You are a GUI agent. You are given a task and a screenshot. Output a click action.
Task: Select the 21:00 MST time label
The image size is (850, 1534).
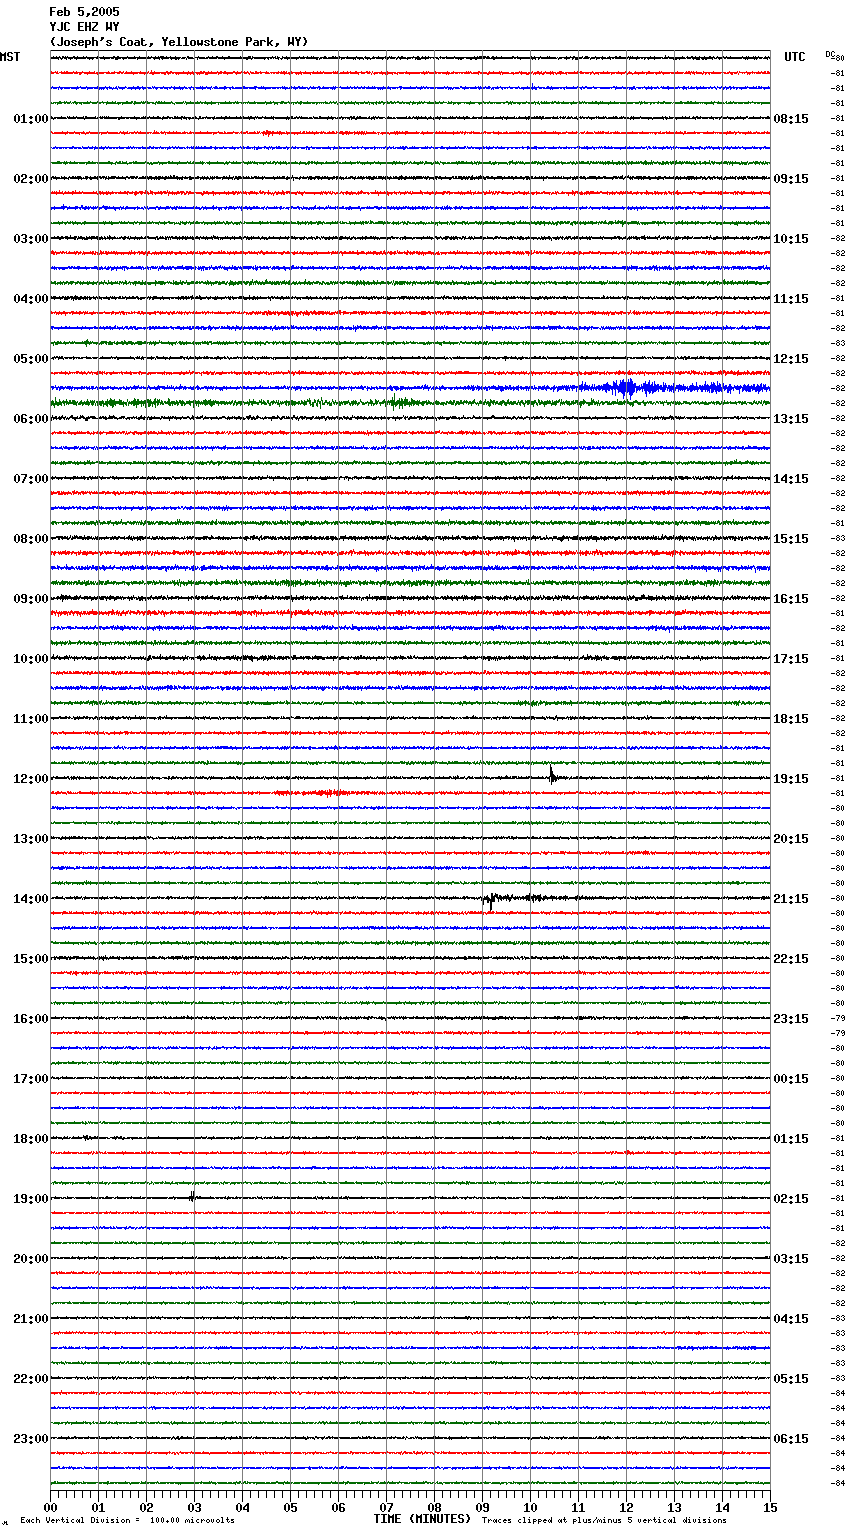point(31,1319)
